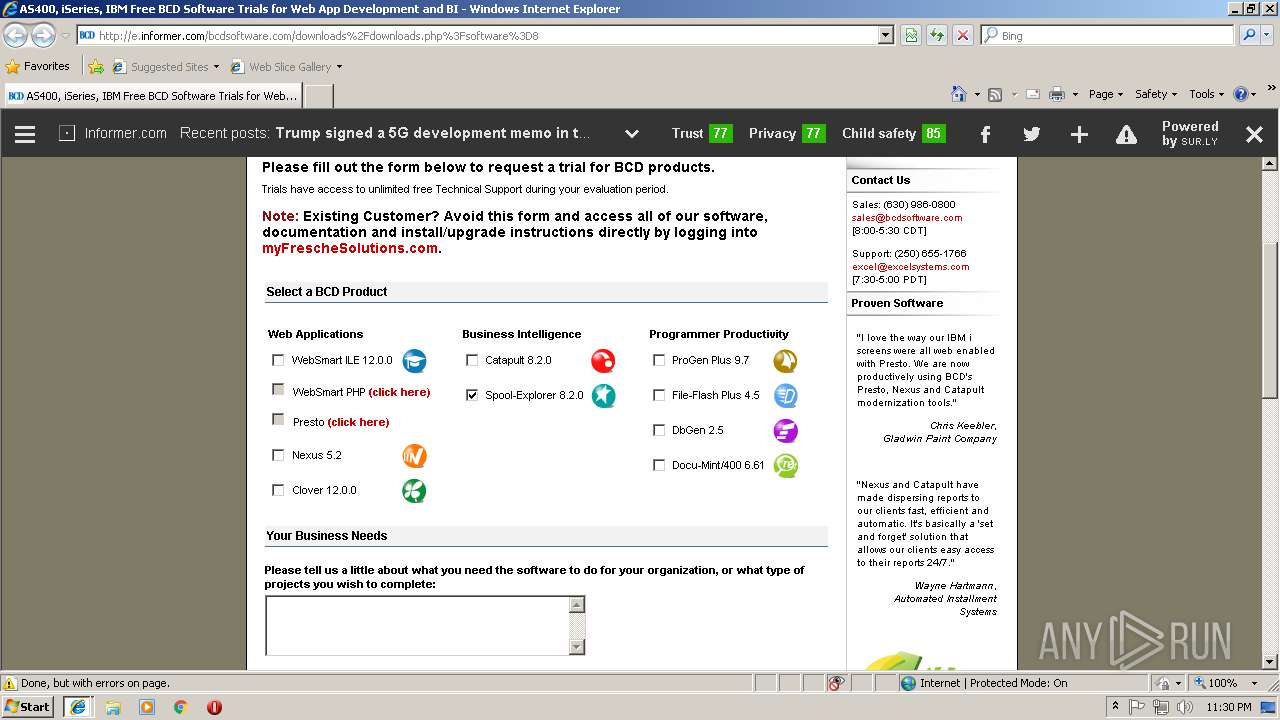Image resolution: width=1280 pixels, height=720 pixels.
Task: Expand the Recent posts chevron
Action: [x=632, y=134]
